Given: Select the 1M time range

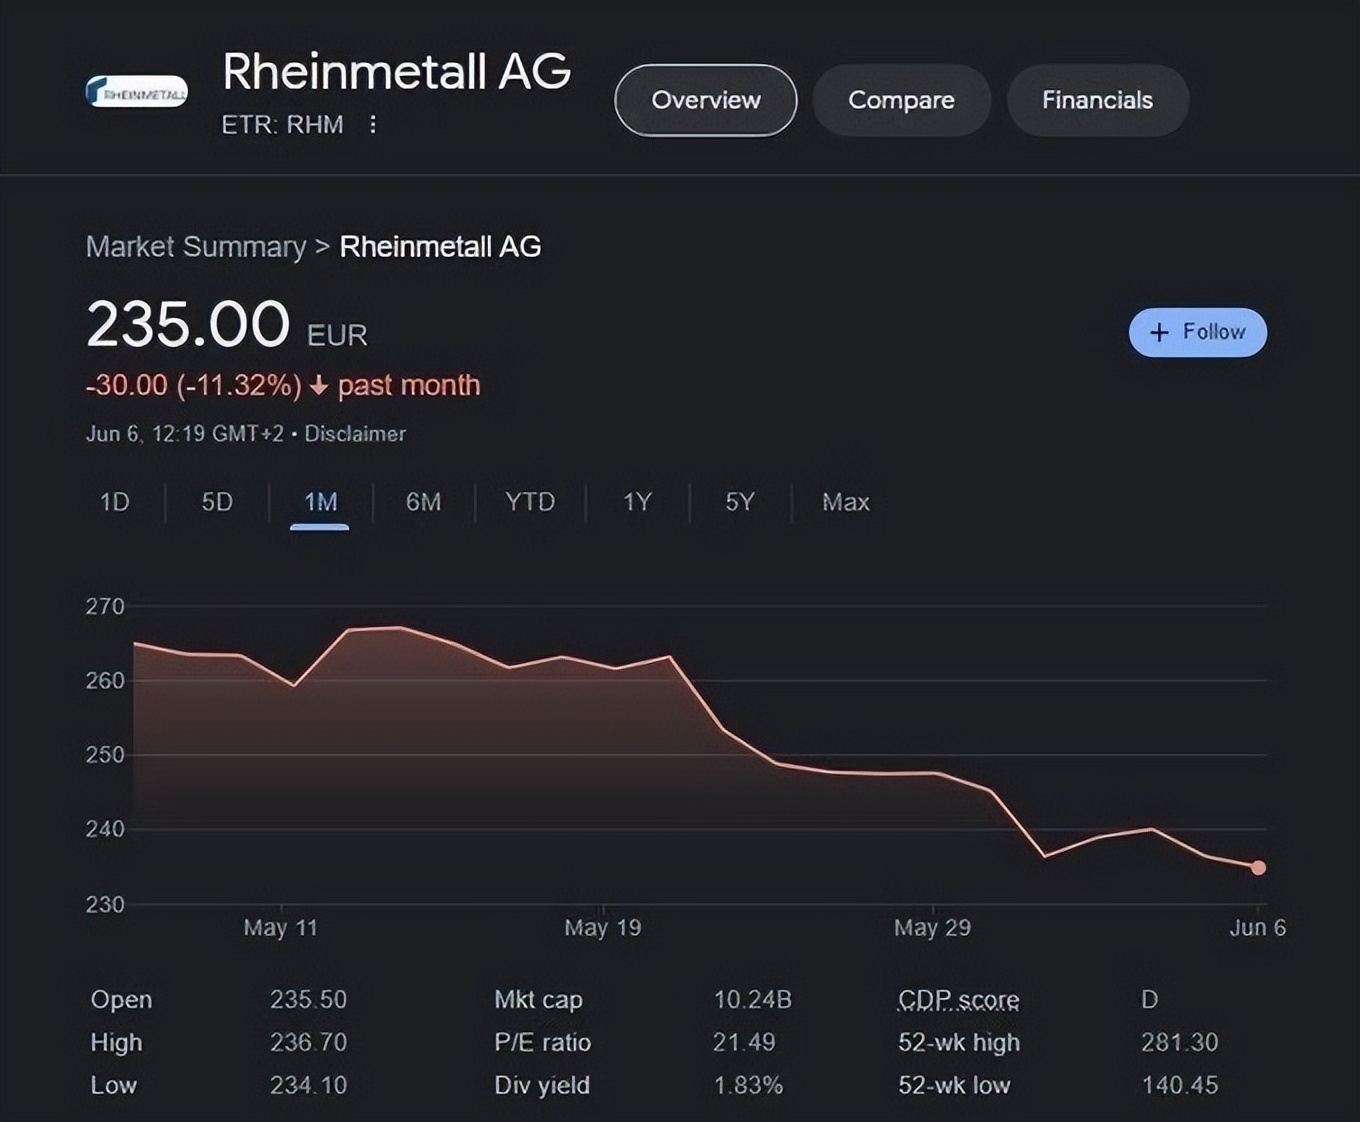Looking at the screenshot, I should click(x=320, y=502).
